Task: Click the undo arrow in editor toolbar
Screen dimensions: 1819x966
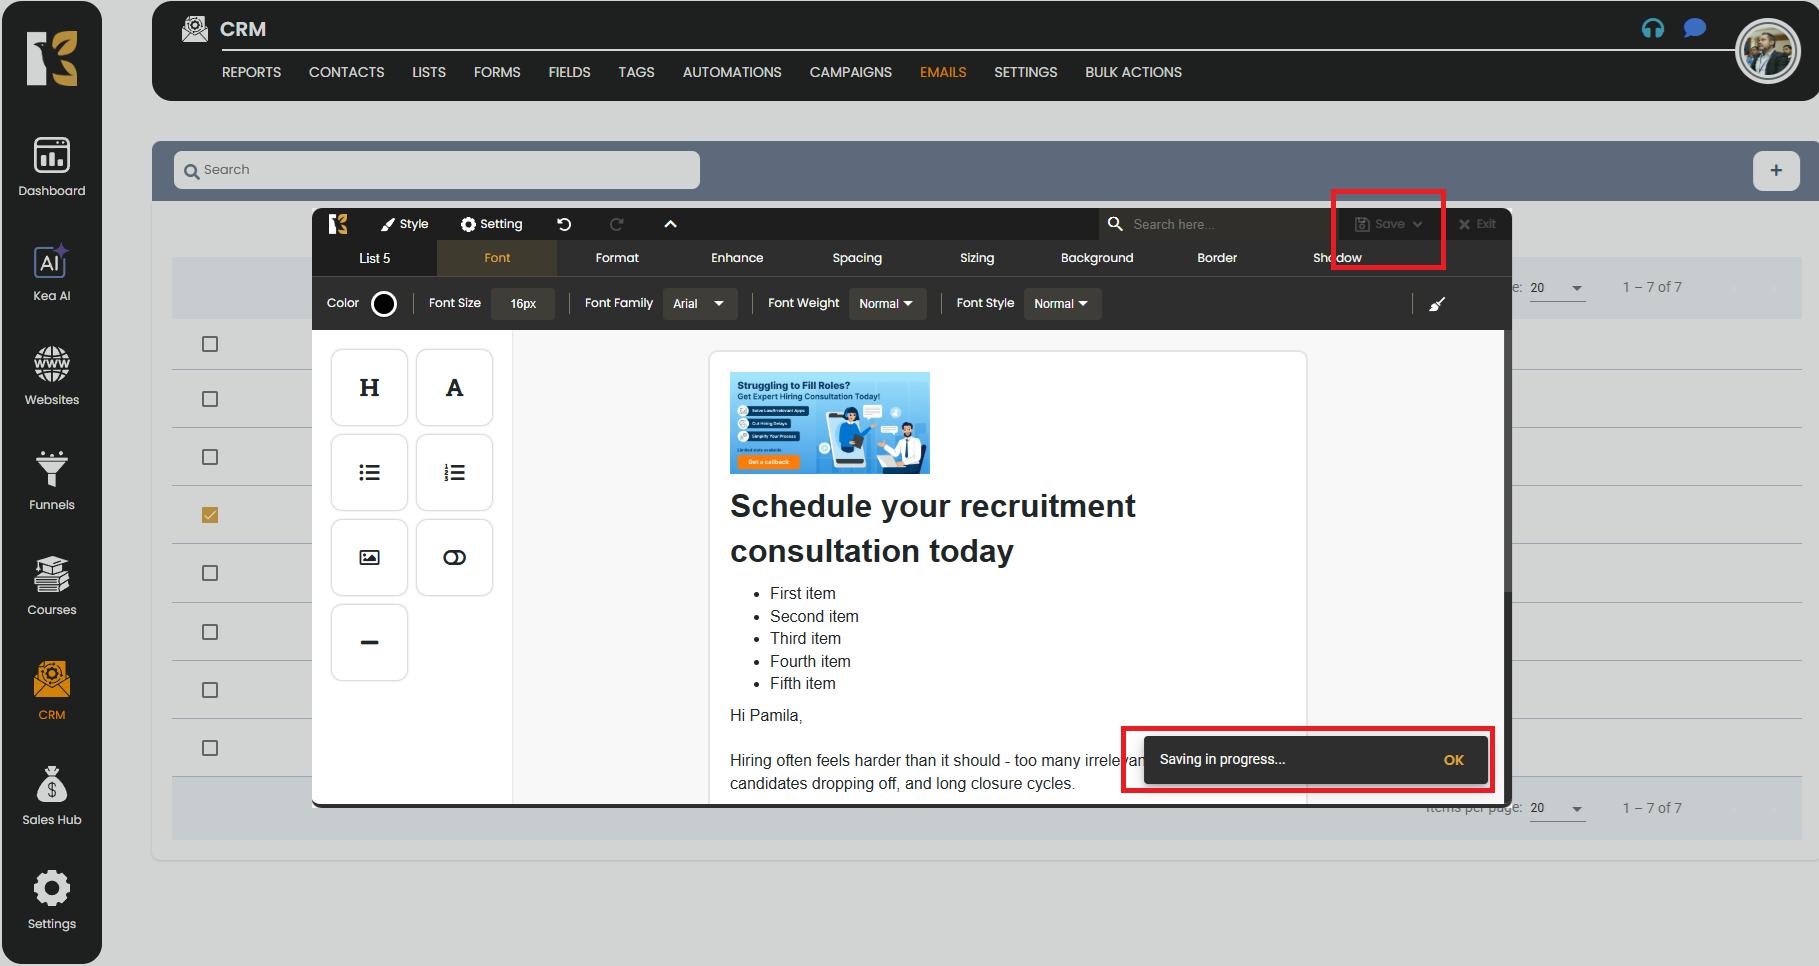Action: coord(564,224)
